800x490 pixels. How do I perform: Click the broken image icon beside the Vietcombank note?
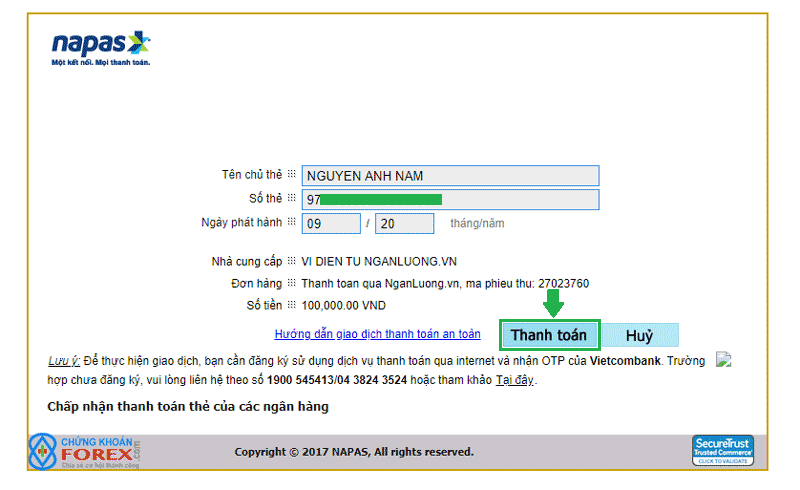tap(723, 359)
